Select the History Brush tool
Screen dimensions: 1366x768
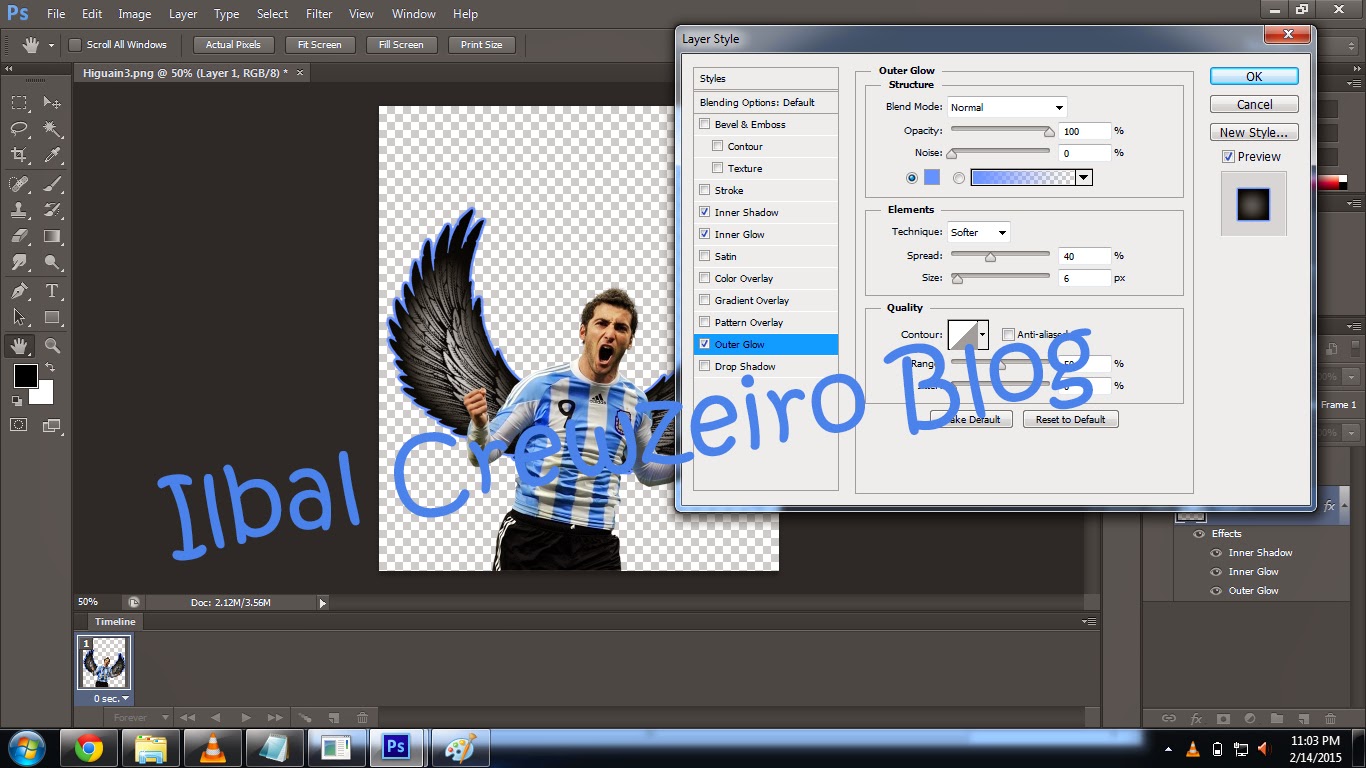pos(52,210)
